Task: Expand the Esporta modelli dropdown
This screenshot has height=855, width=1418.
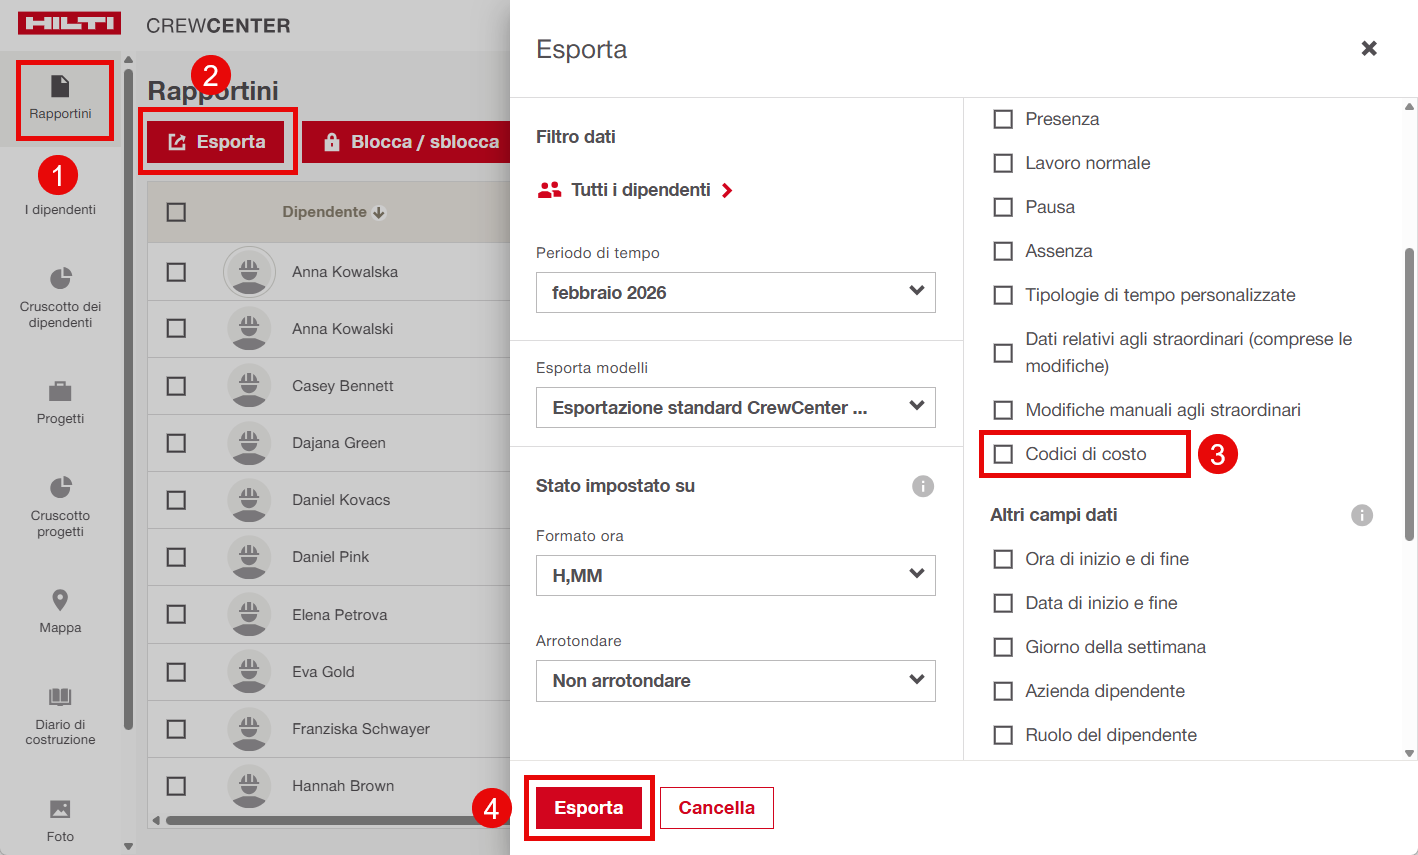Action: [x=735, y=408]
